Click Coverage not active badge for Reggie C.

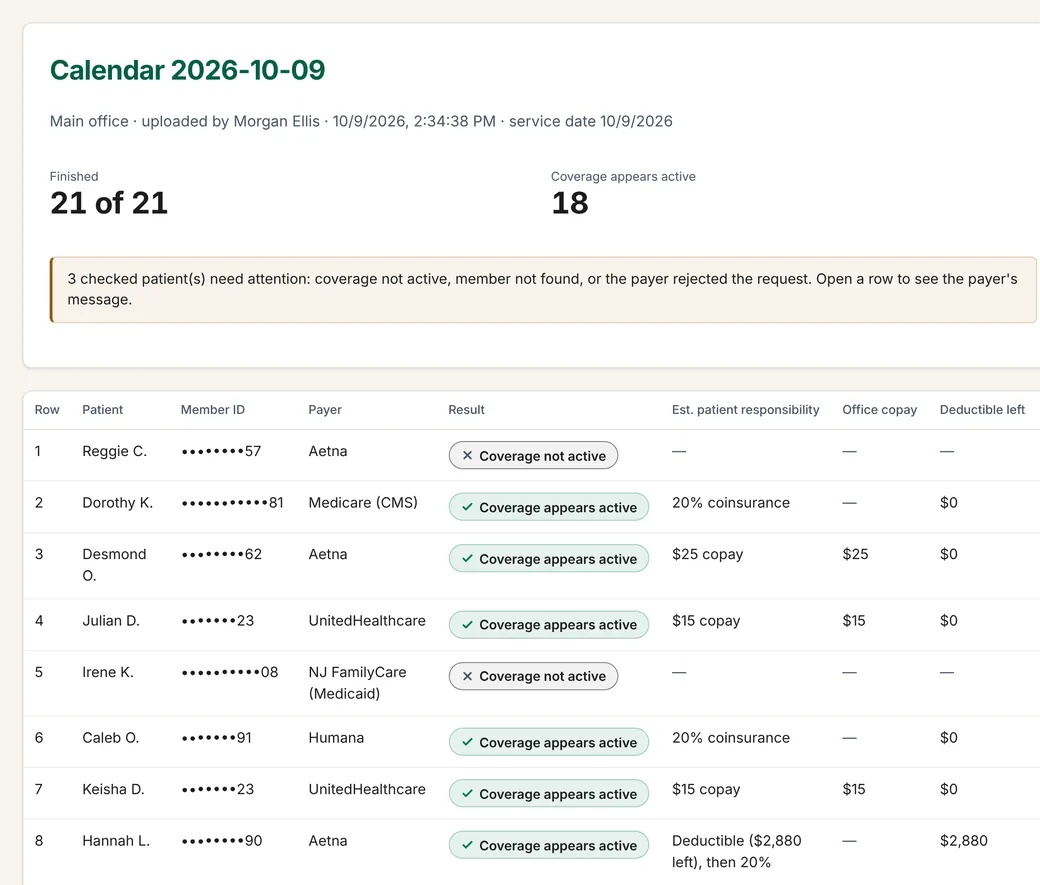coord(533,456)
